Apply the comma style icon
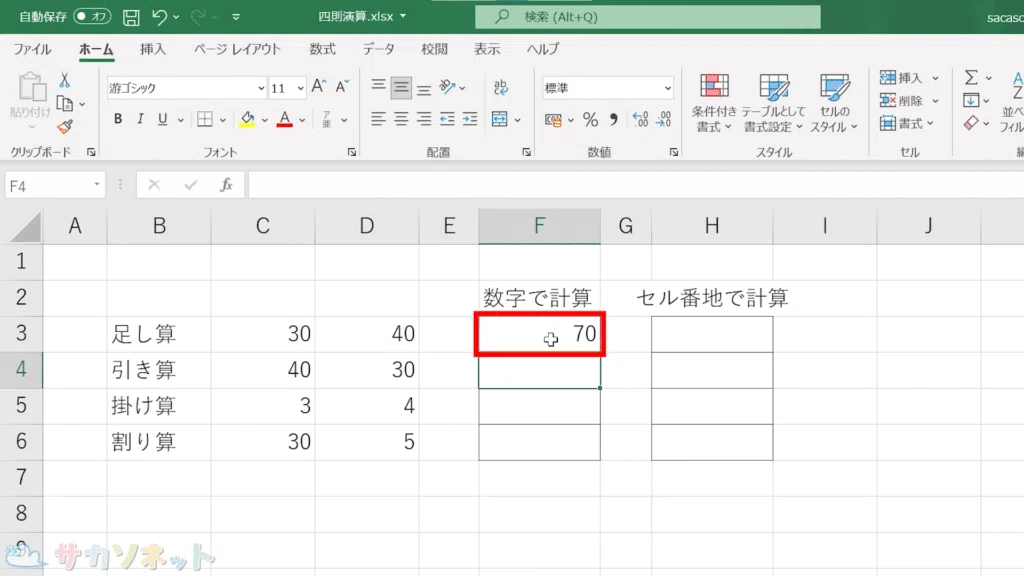This screenshot has height=576, width=1024. [613, 119]
